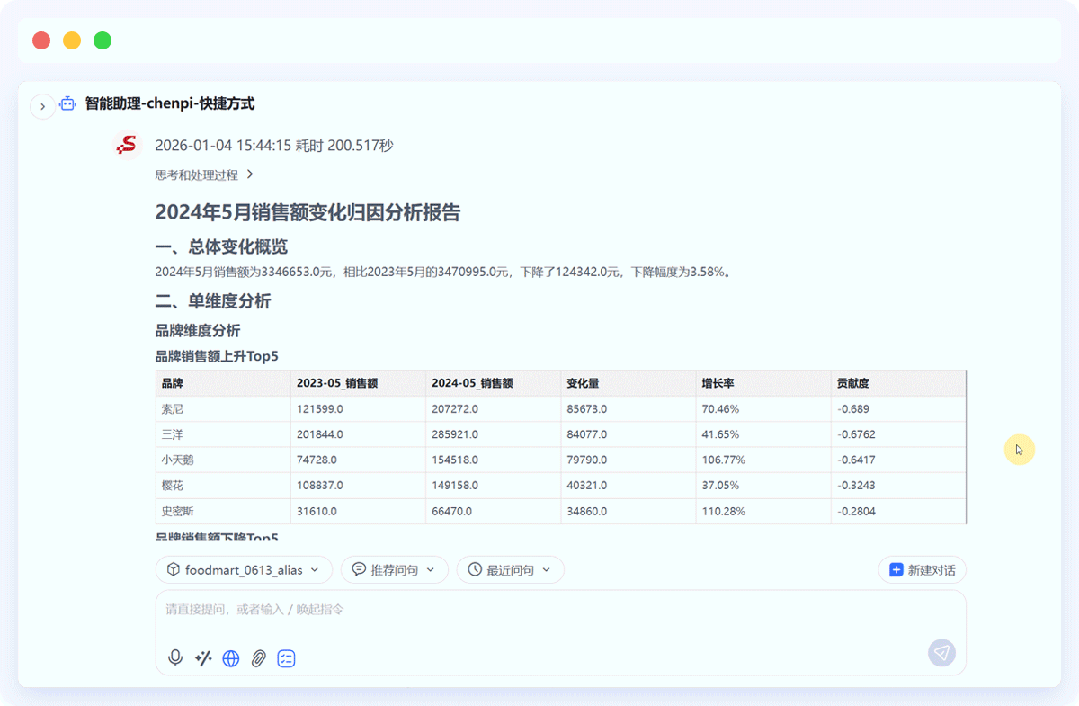This screenshot has height=706, width=1079.
Task: Click the microphone voice input icon
Action: coord(176,658)
